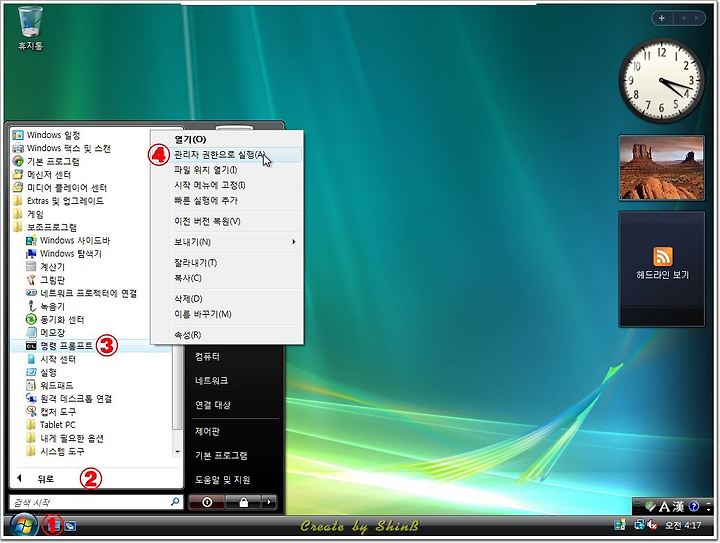Launch Windows 팩스 및 스캔 icon
The image size is (720, 543).
point(17,148)
